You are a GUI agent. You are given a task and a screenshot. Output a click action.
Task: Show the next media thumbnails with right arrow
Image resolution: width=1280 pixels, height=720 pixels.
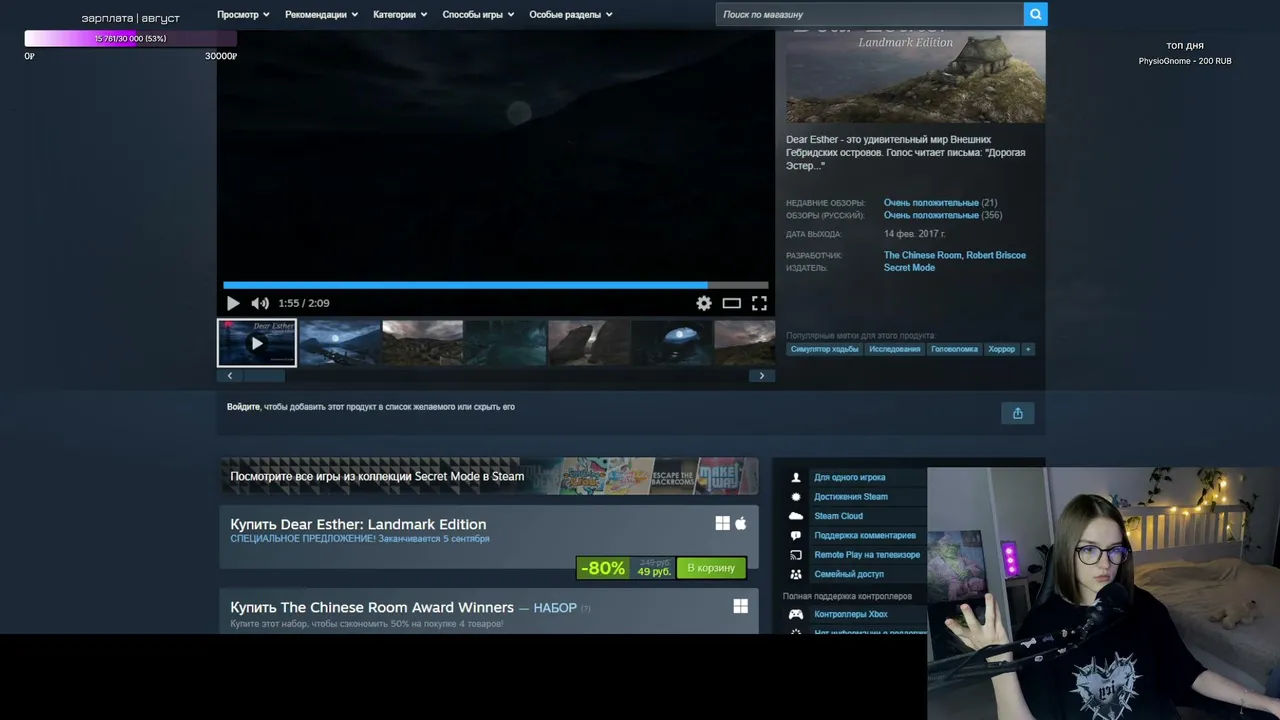pos(761,376)
